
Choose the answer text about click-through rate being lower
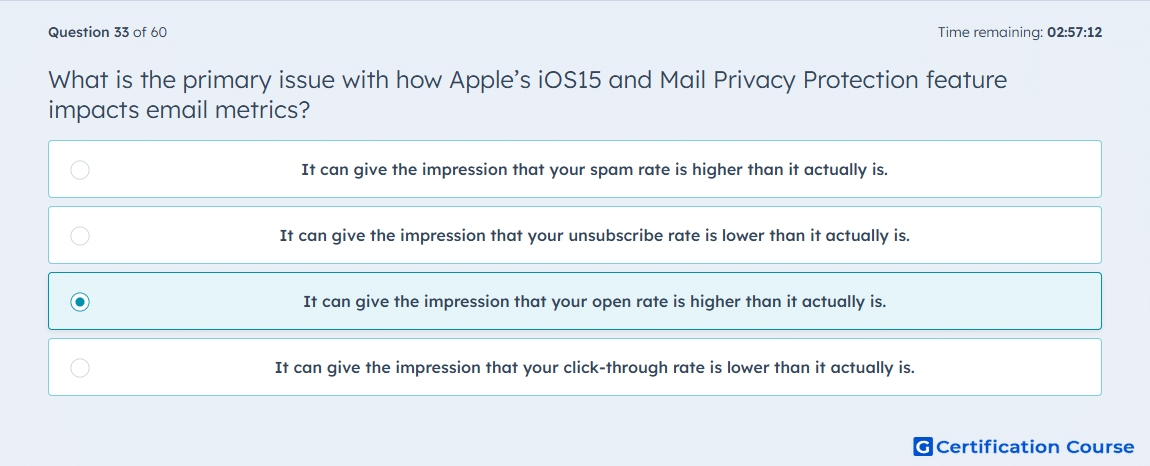(594, 368)
